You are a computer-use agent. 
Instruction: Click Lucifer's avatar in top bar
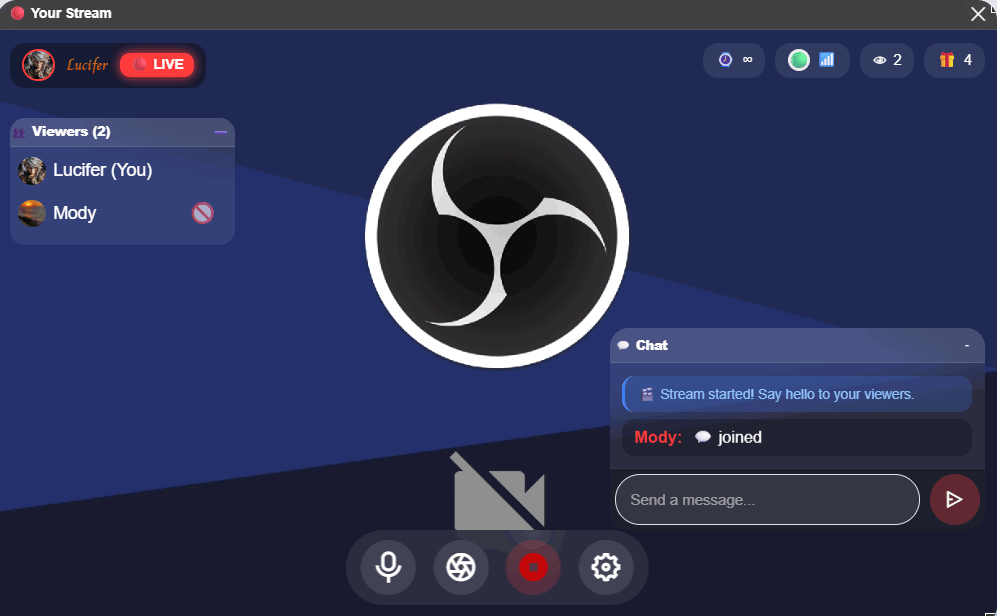click(x=39, y=65)
